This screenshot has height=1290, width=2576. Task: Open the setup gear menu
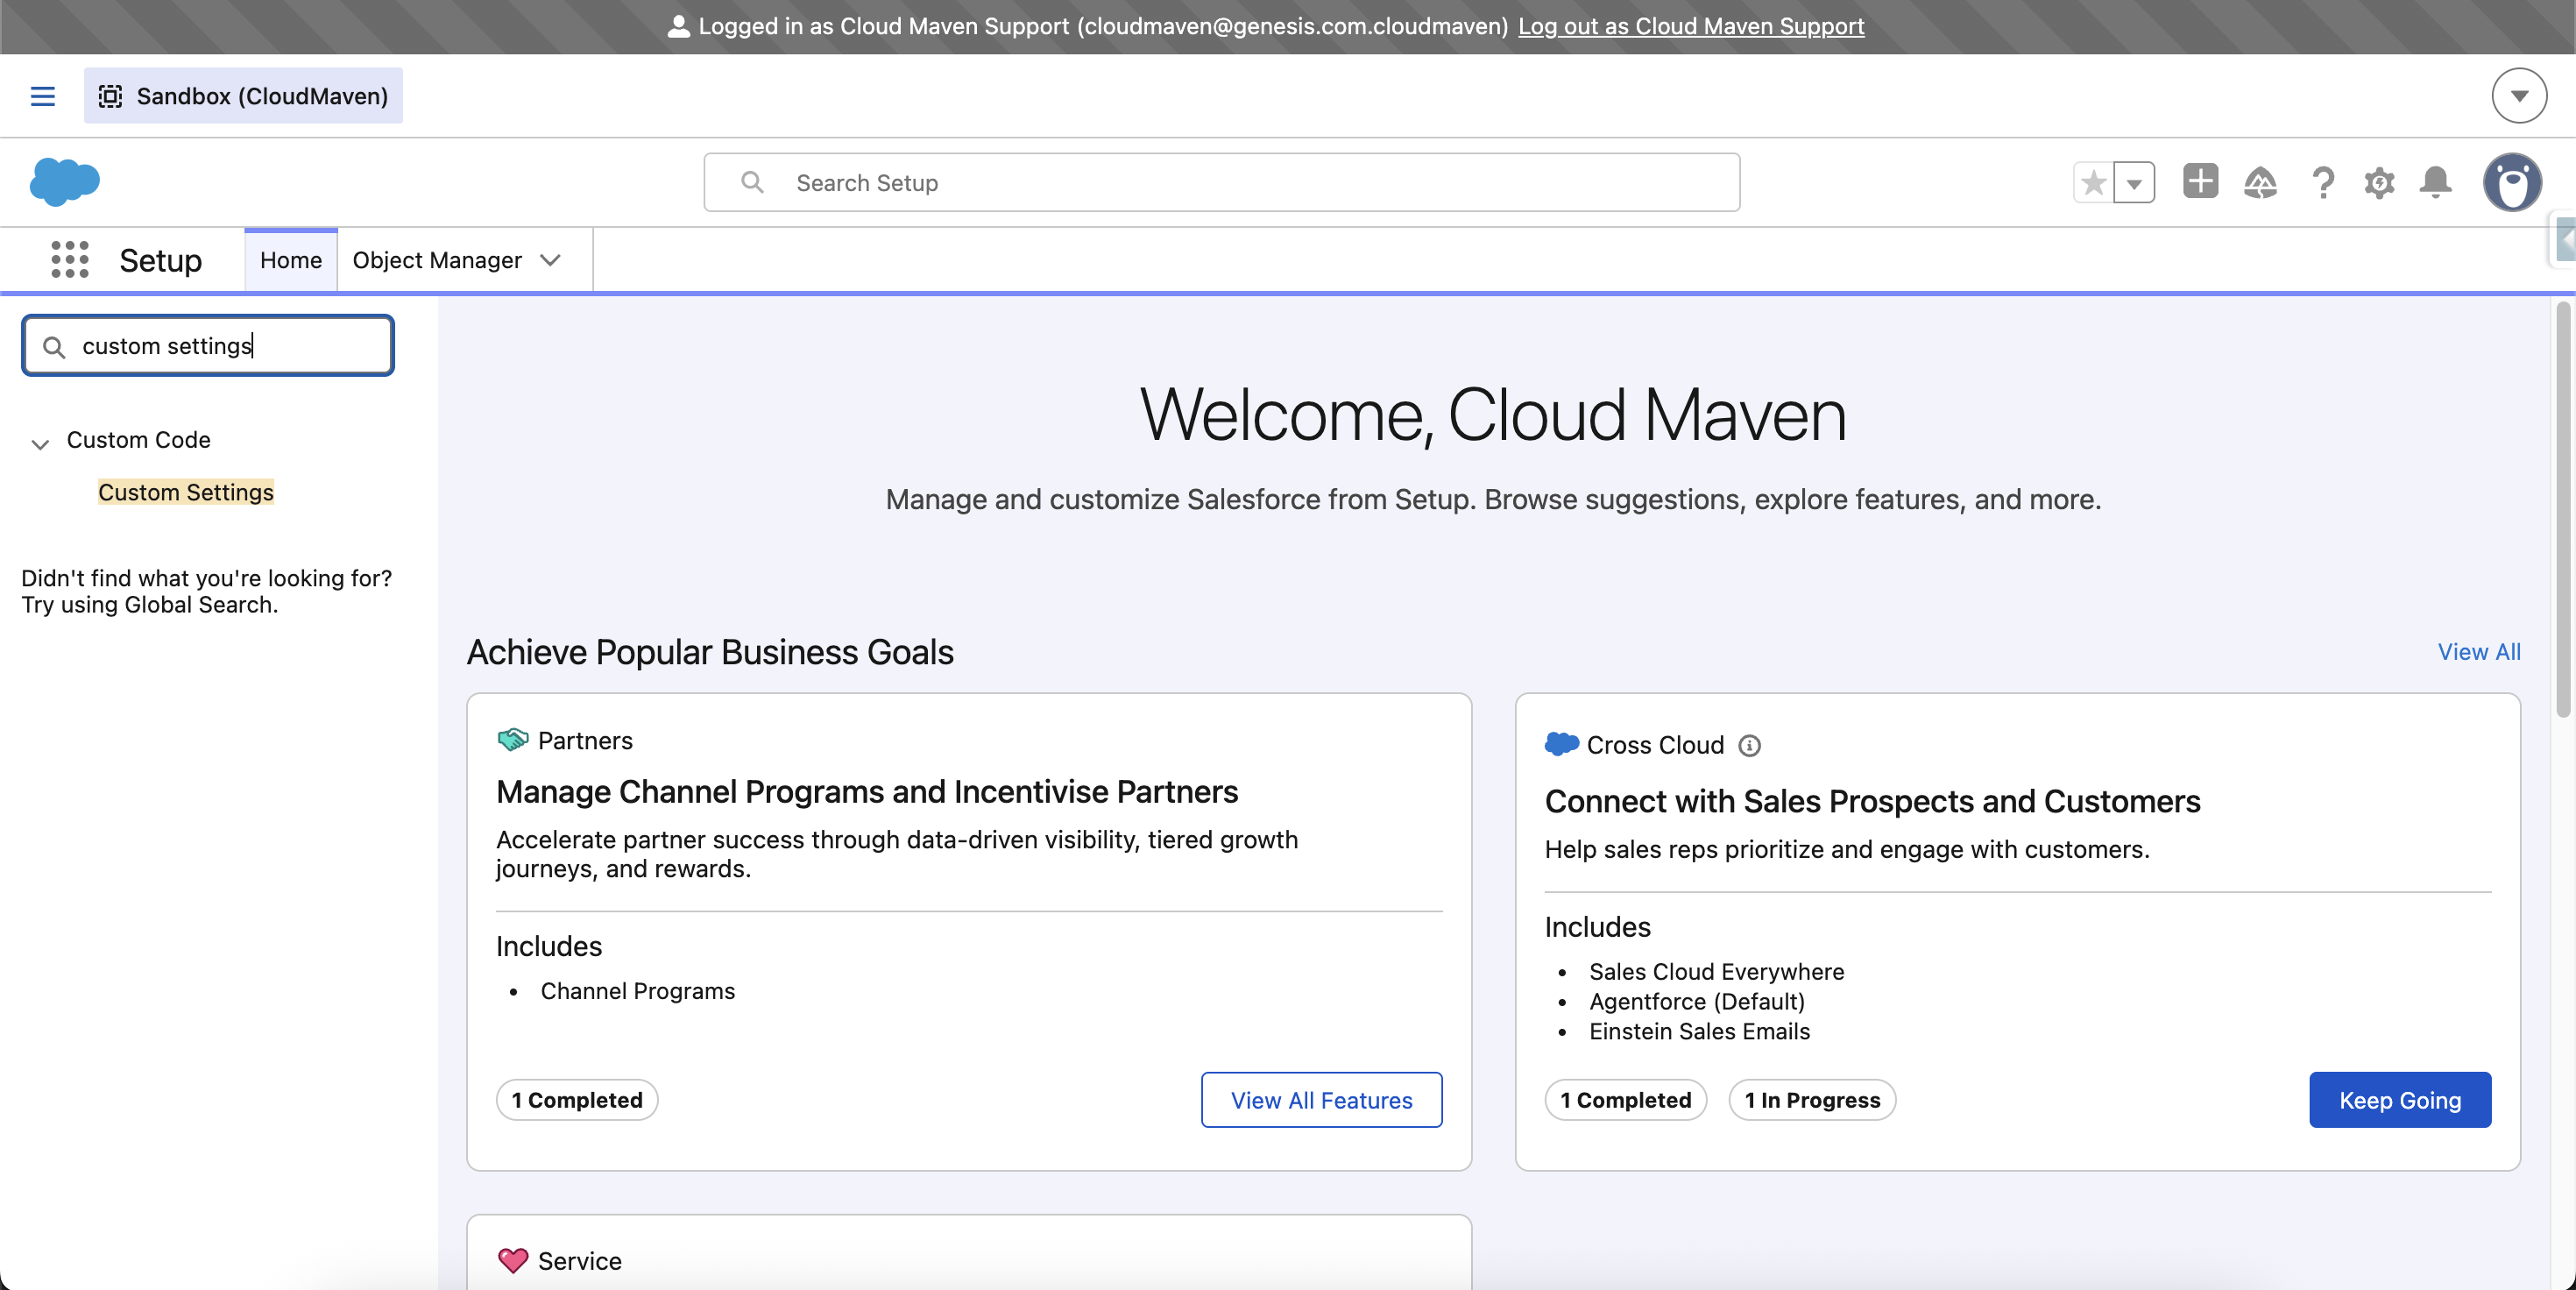point(2379,182)
